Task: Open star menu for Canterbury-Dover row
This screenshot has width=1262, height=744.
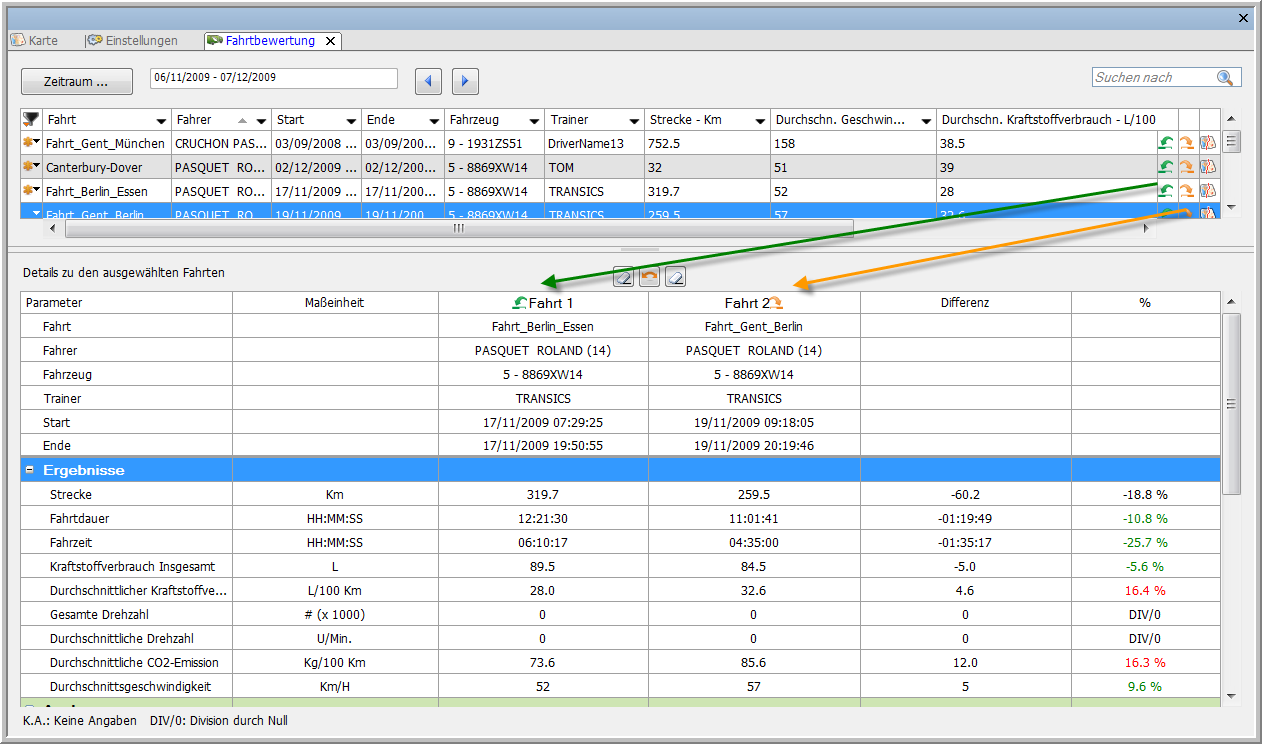Action: (32, 167)
